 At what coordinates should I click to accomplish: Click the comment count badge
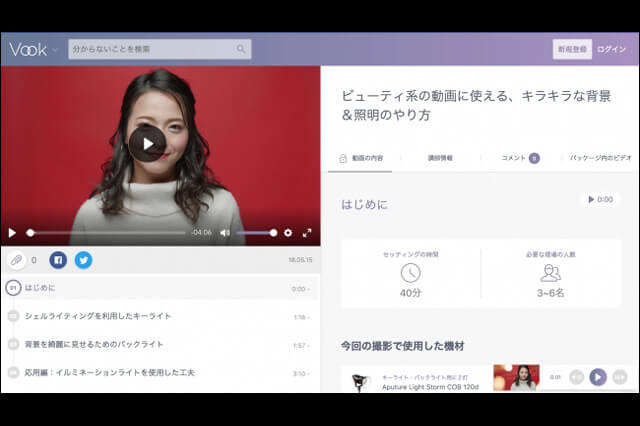click(534, 158)
